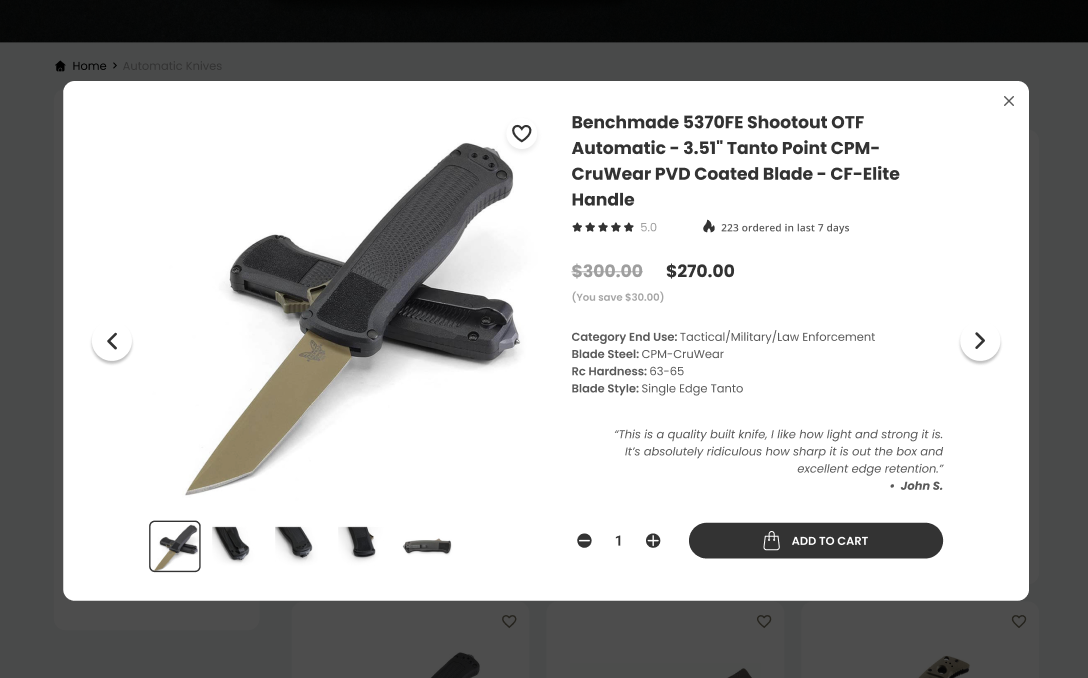This screenshot has width=1088, height=678.
Task: Increase quantity with the plus button
Action: pyautogui.click(x=653, y=541)
